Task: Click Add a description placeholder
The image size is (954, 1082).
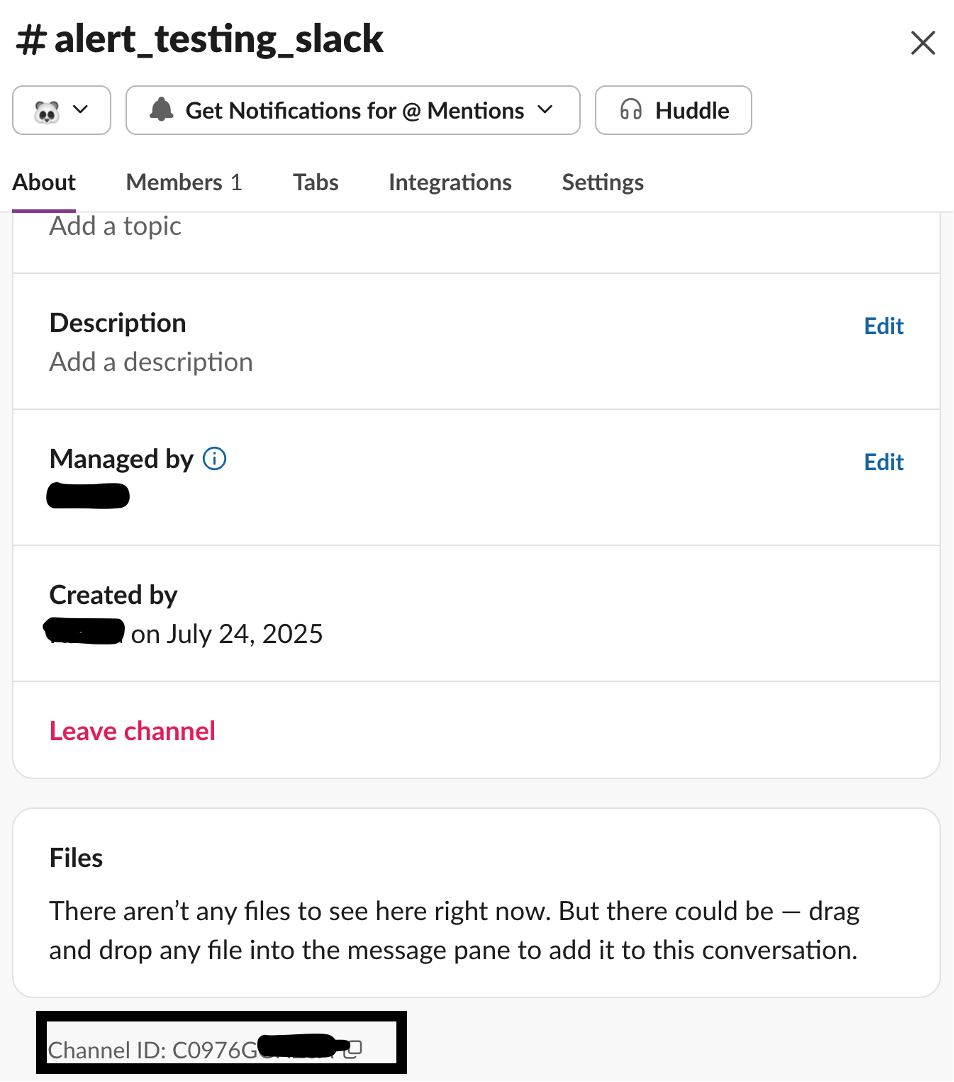Action: (x=151, y=362)
